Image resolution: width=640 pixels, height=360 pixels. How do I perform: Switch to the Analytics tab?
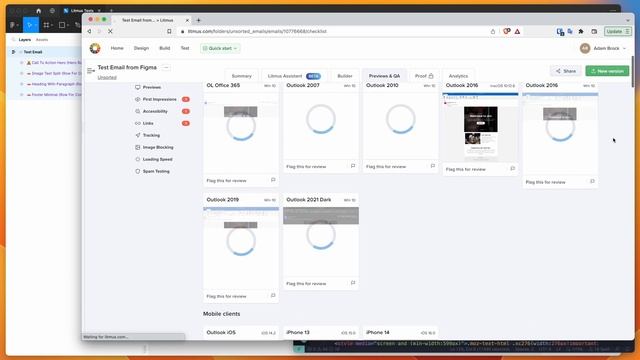[x=458, y=76]
